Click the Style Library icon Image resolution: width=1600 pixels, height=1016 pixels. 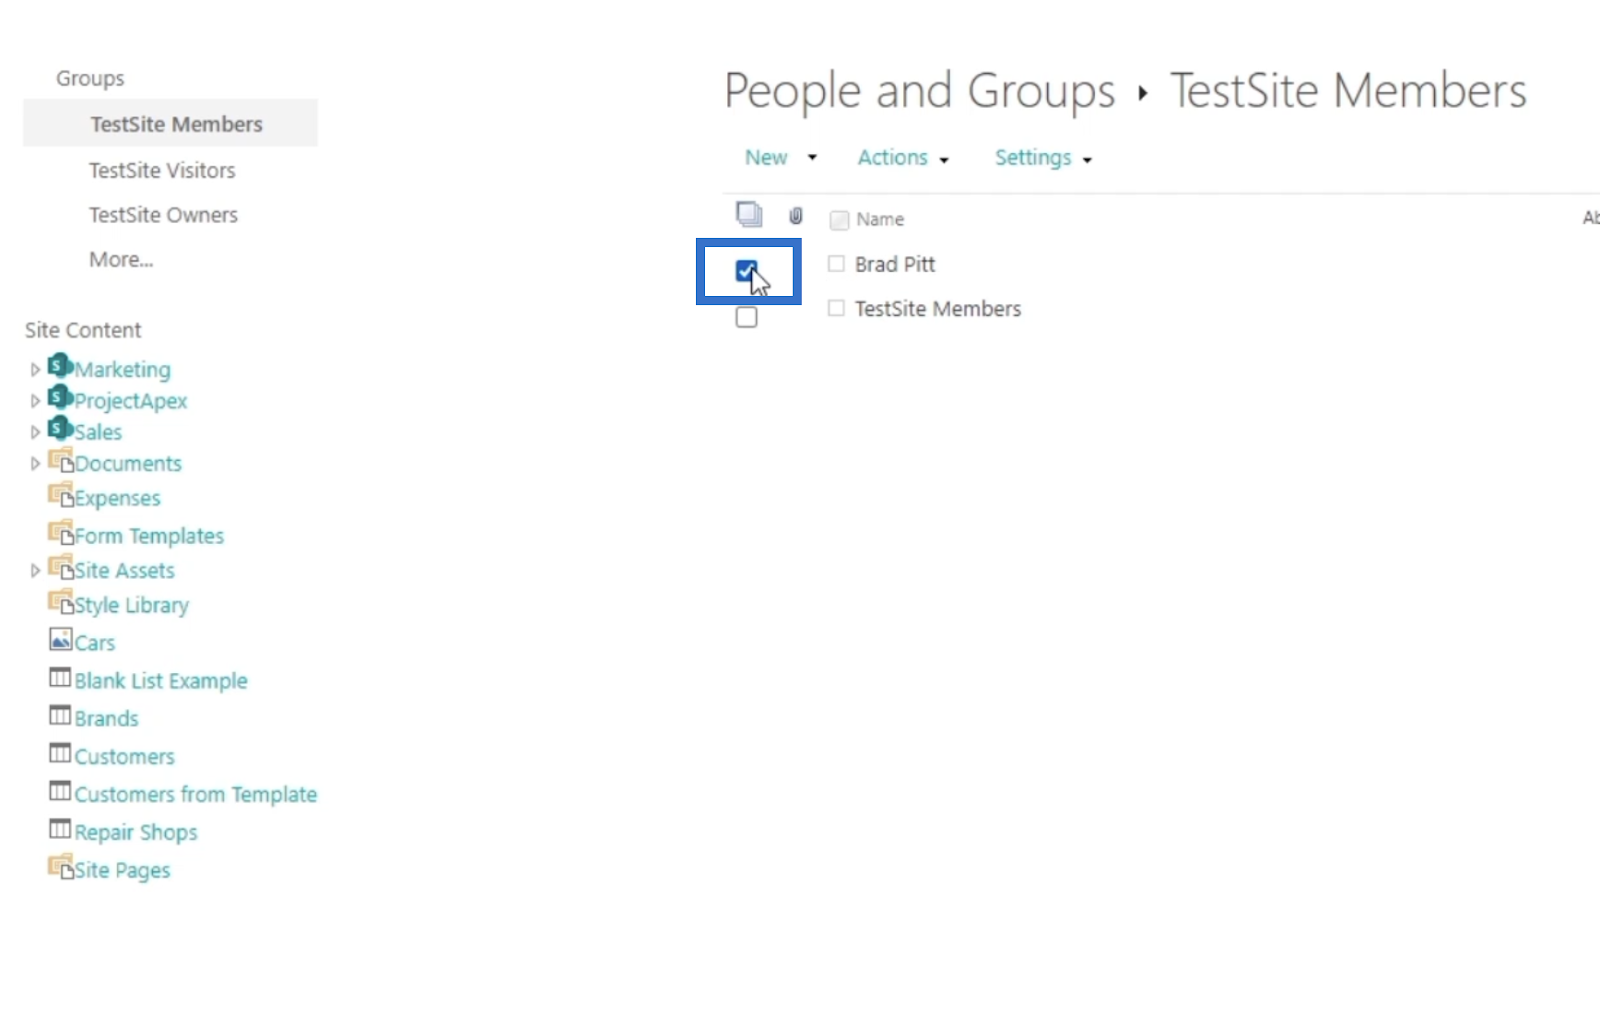point(61,602)
